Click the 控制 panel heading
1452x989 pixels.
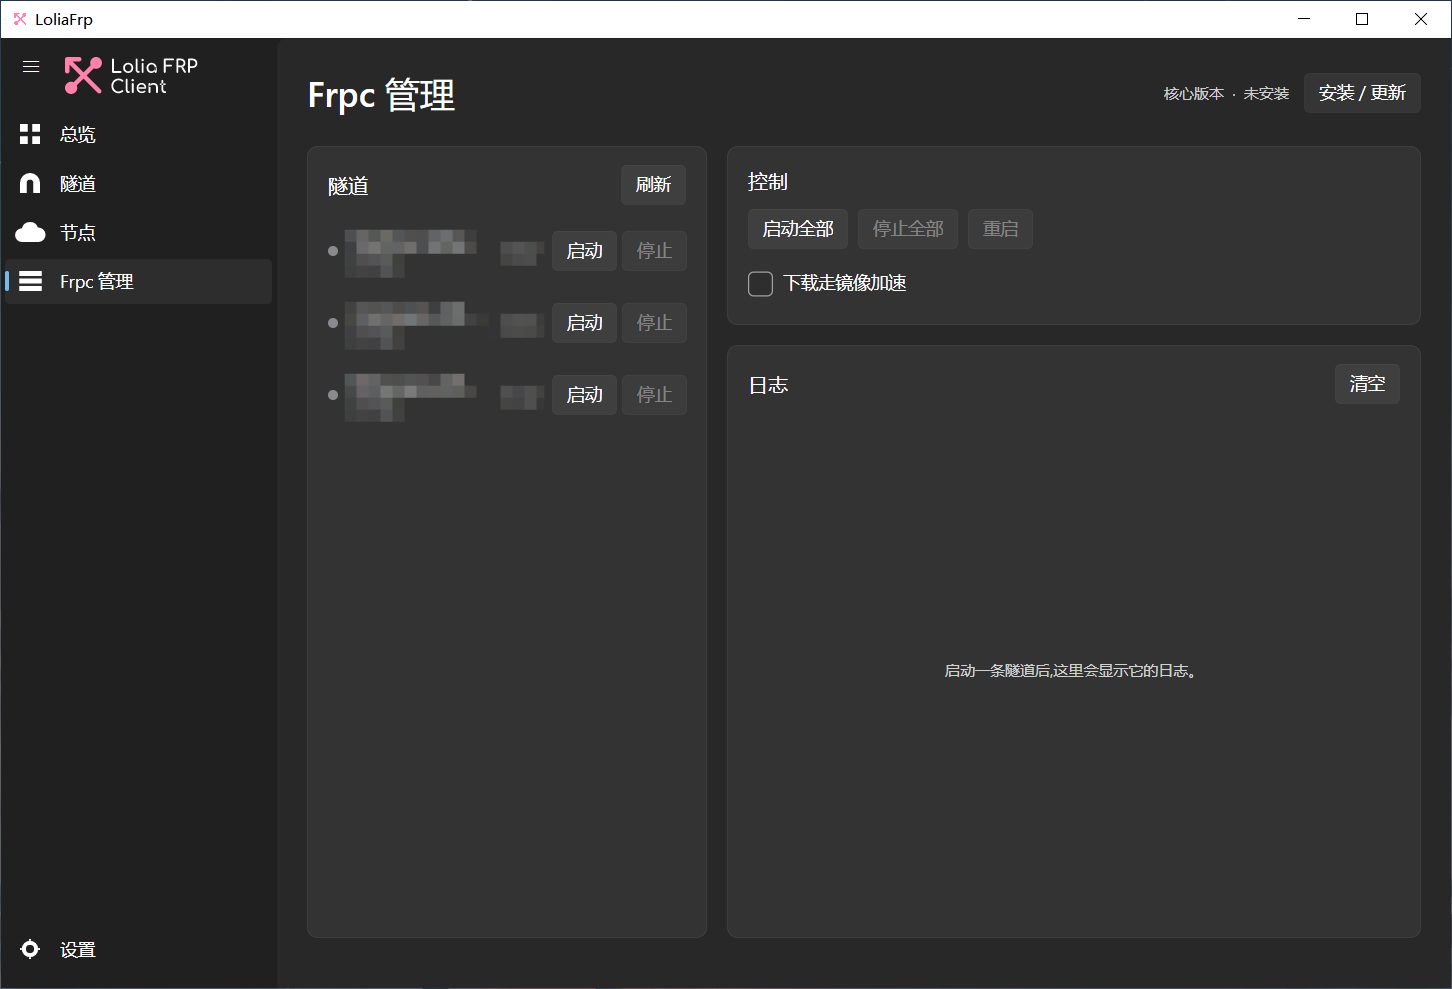pyautogui.click(x=768, y=182)
